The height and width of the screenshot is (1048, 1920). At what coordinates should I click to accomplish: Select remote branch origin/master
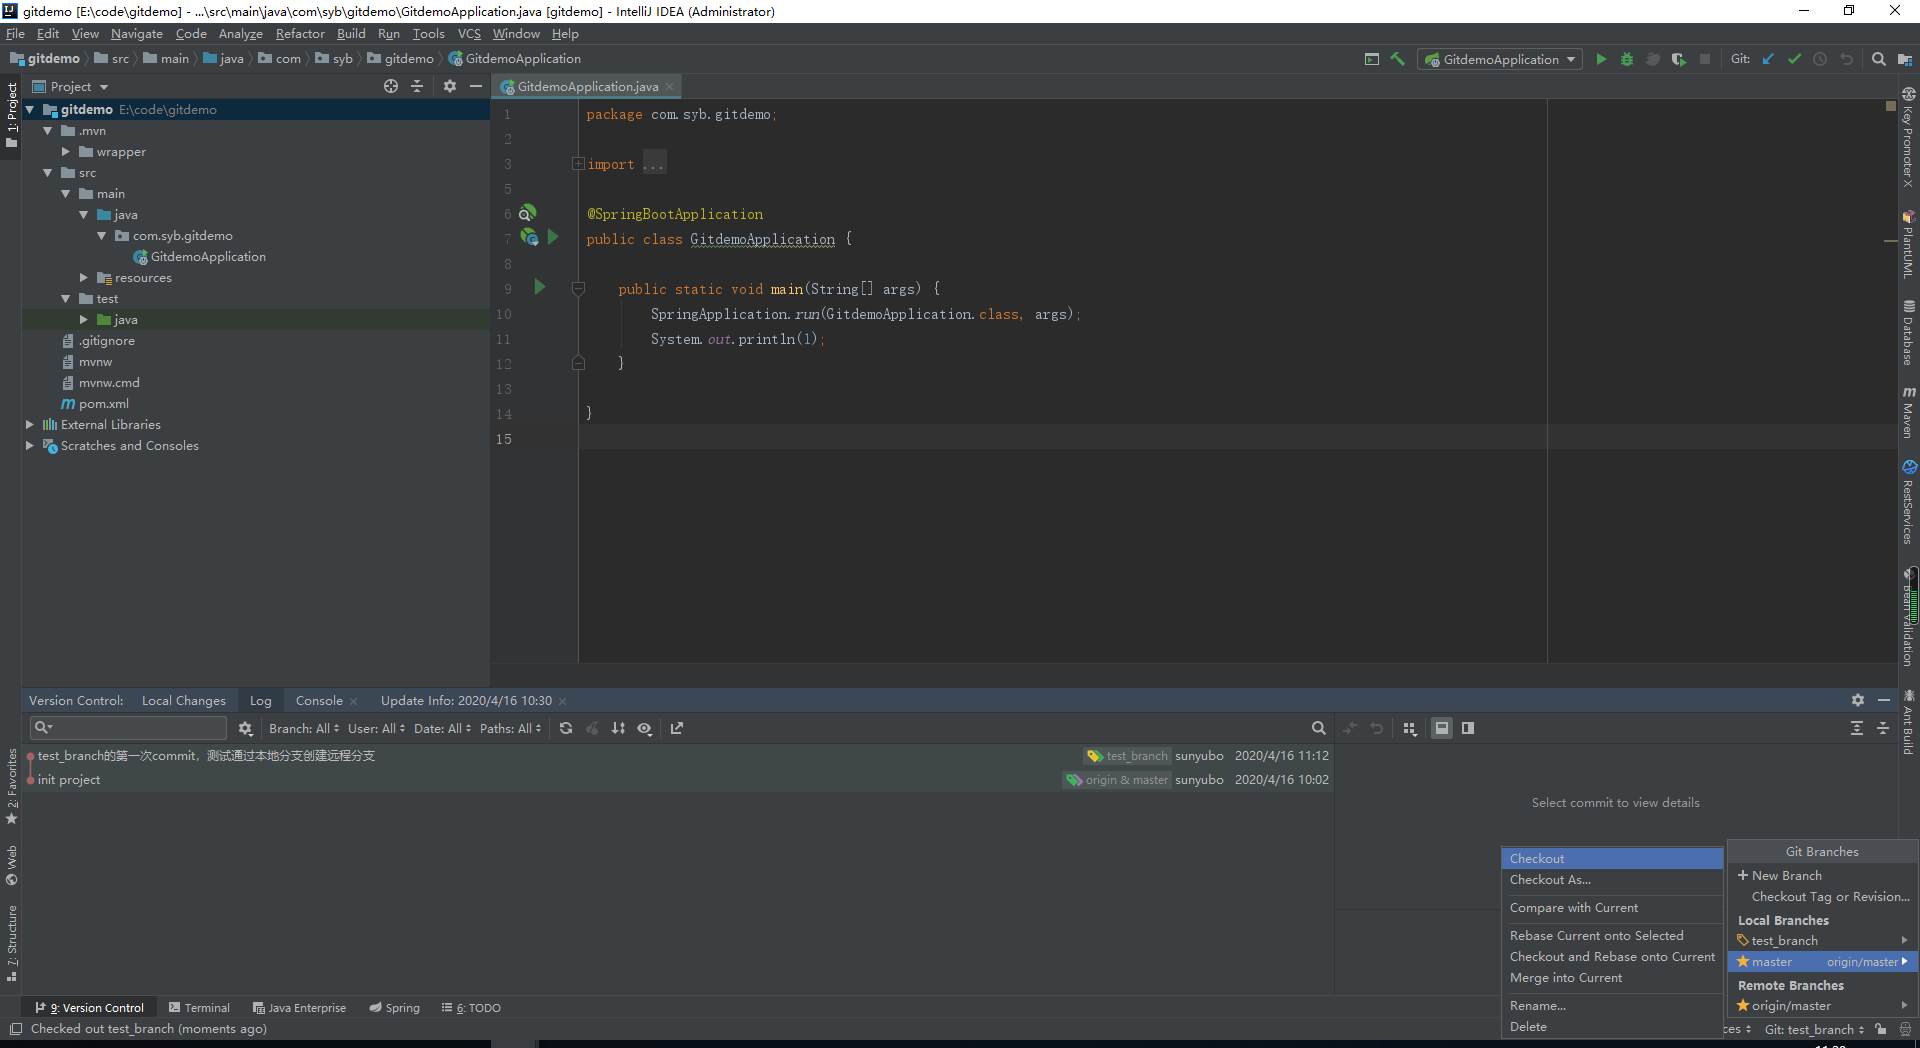pyautogui.click(x=1822, y=1005)
